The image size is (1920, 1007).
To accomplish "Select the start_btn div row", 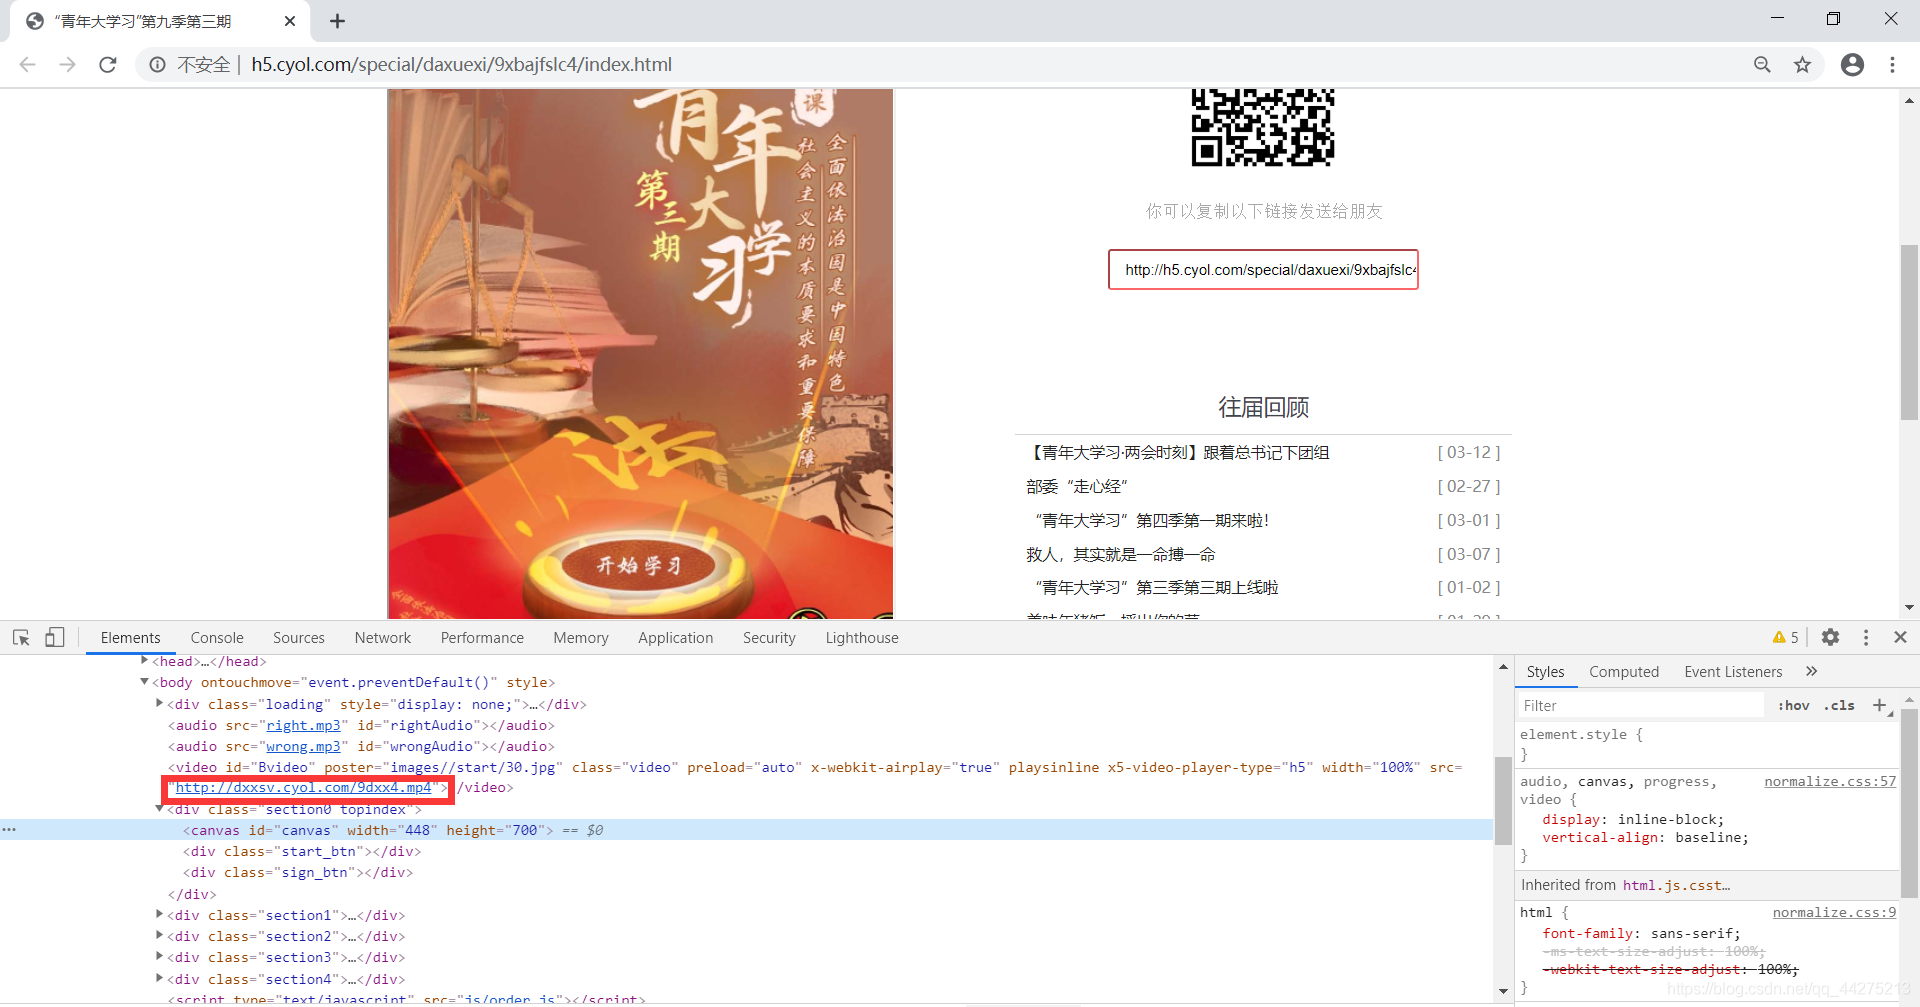I will (301, 851).
